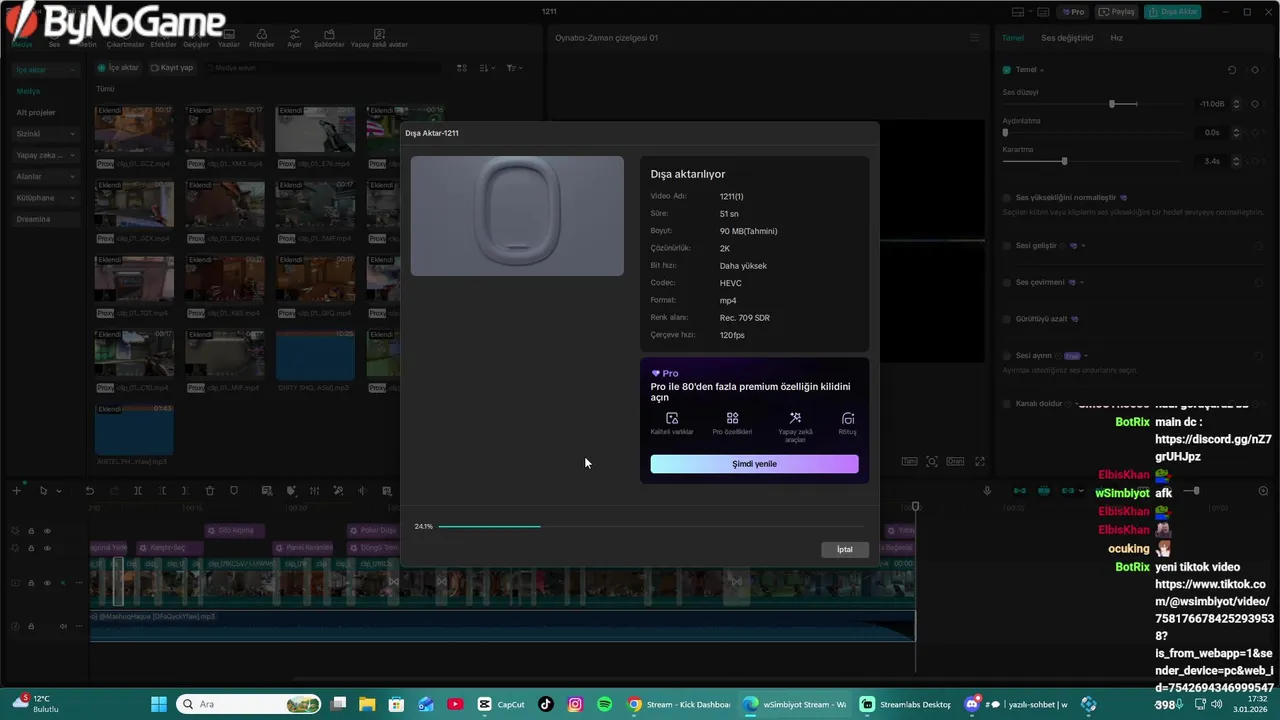Expand Sesi geliştir options arrow
The height and width of the screenshot is (720, 1280).
(1082, 246)
